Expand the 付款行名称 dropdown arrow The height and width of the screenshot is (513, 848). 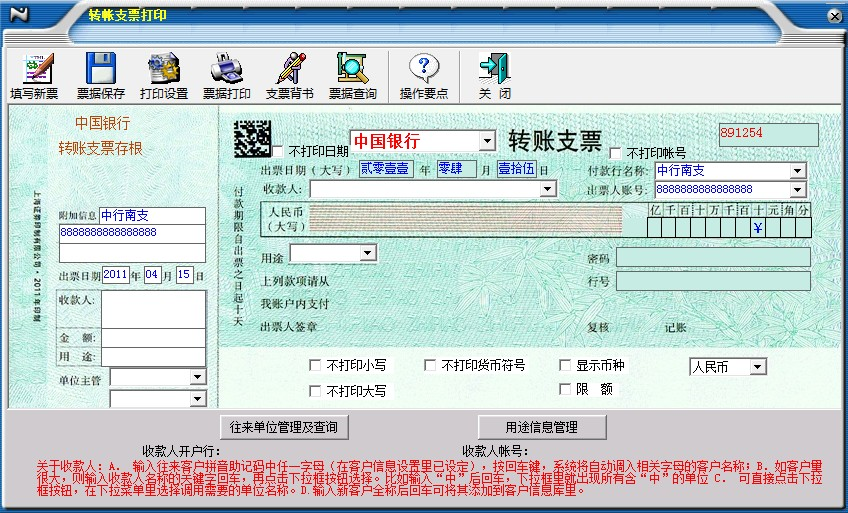[797, 171]
